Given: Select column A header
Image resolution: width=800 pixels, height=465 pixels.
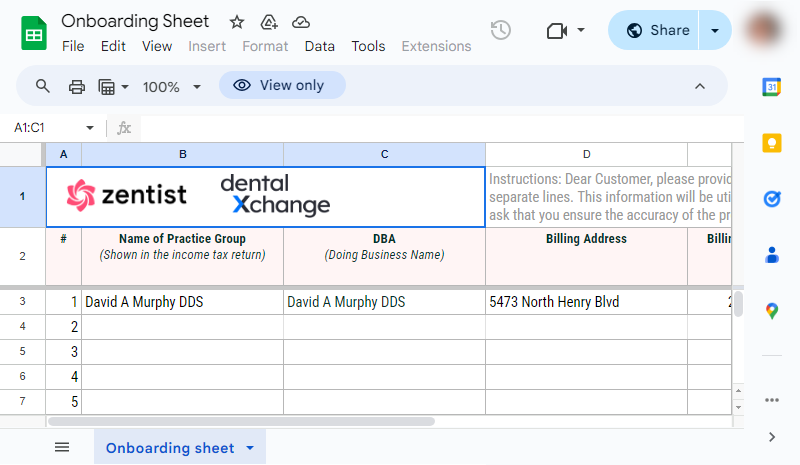Looking at the screenshot, I should pos(63,154).
